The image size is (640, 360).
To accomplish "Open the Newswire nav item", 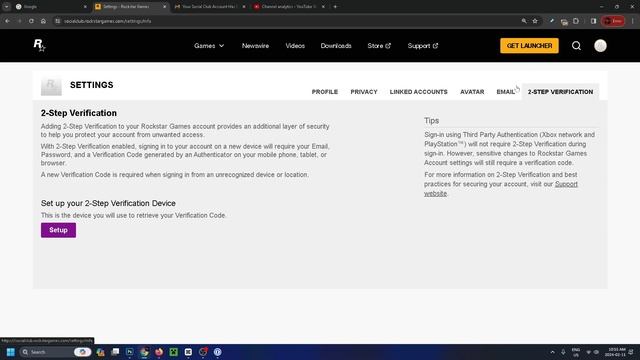I will coord(255,46).
